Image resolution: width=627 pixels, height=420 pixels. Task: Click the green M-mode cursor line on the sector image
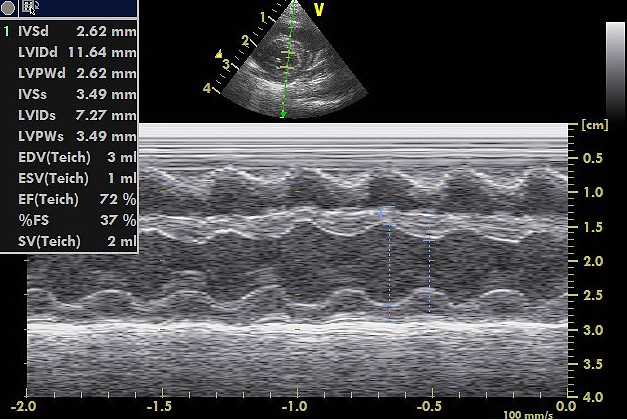(x=288, y=60)
